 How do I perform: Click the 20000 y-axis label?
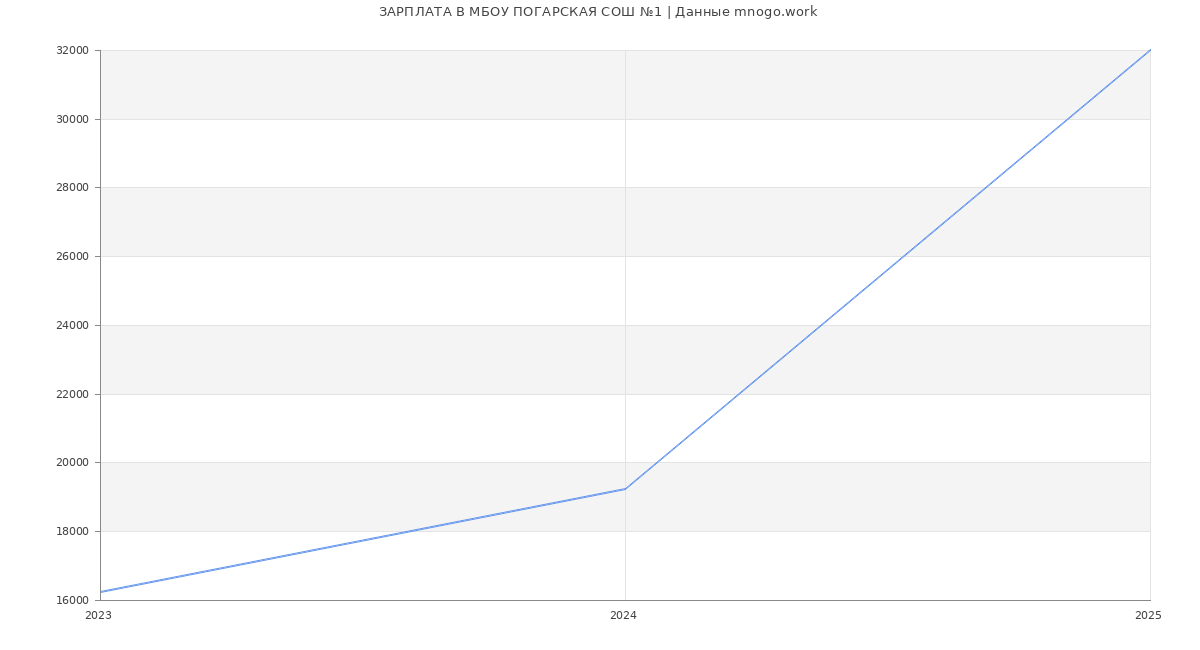pyautogui.click(x=72, y=463)
